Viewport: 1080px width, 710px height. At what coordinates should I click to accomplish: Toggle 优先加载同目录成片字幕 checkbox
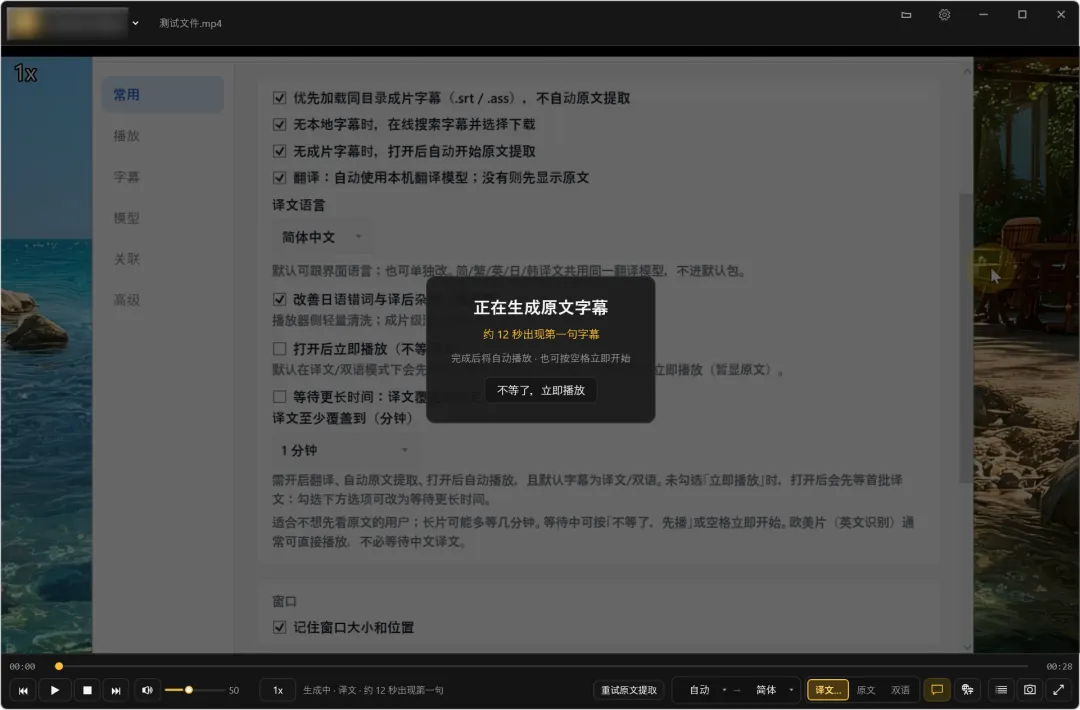(279, 98)
